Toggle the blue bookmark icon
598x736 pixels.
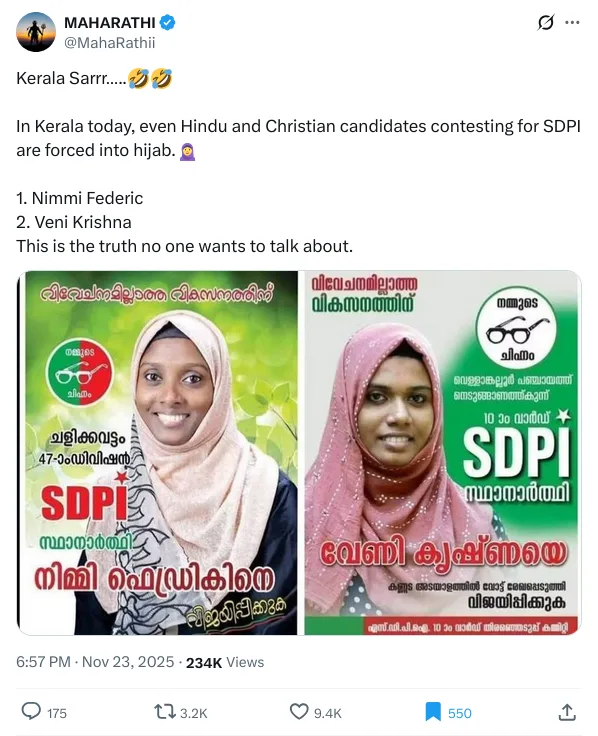433,712
